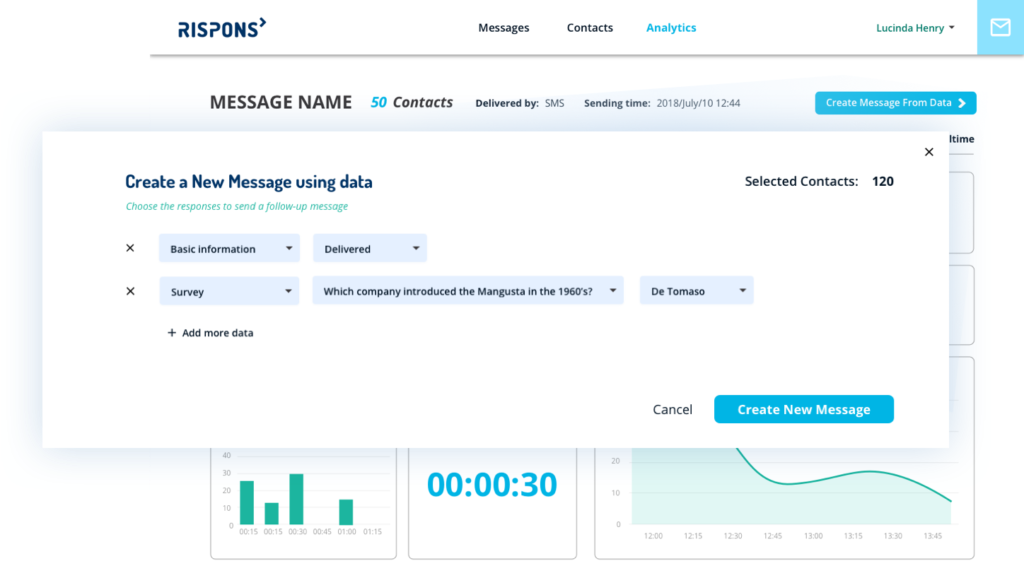Click the 00:00:30 timer value
The height and width of the screenshot is (578, 1024).
(492, 485)
